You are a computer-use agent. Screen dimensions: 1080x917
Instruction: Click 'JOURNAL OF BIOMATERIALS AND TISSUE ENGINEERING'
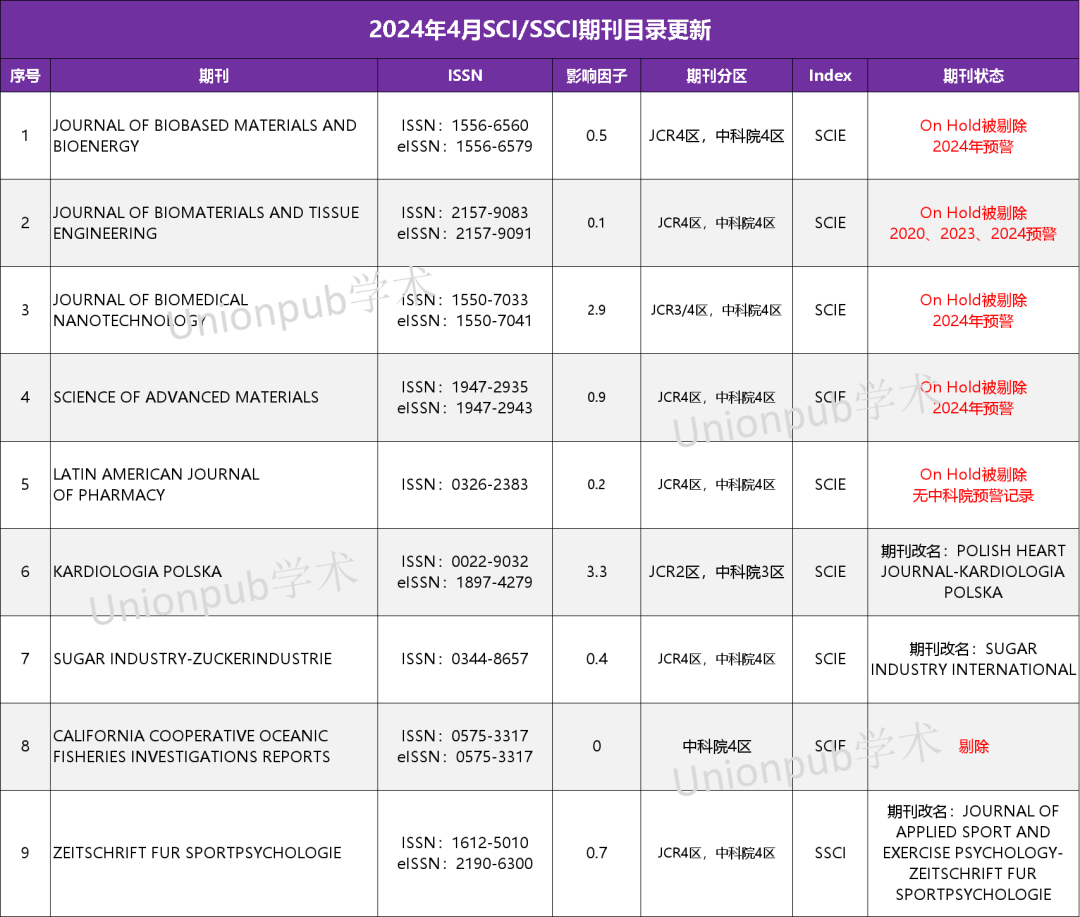pos(206,223)
